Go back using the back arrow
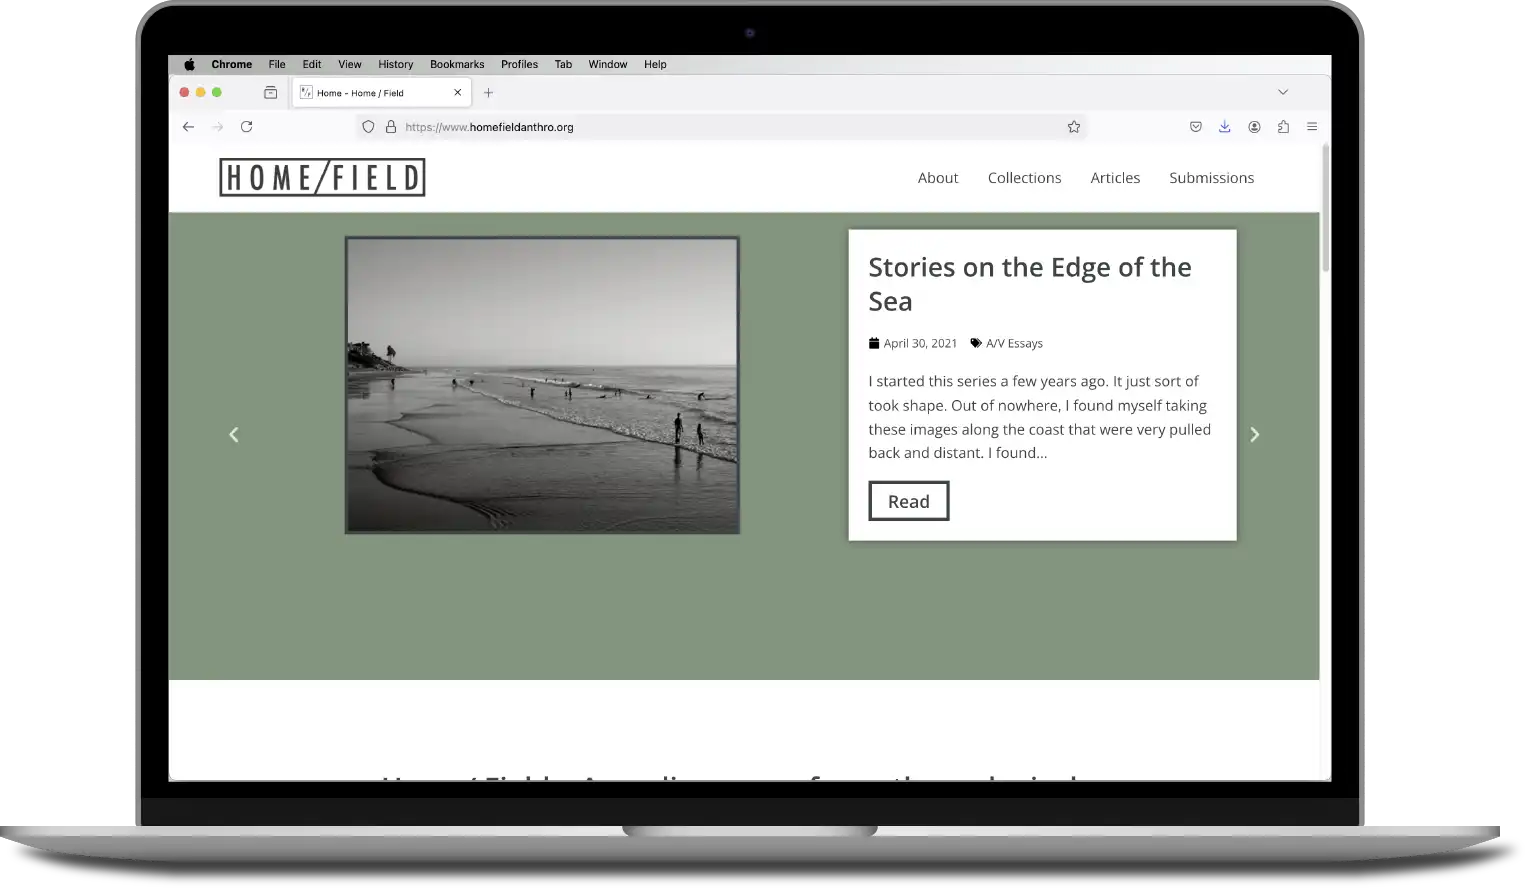Image resolution: width=1531 pixels, height=890 pixels. [x=188, y=127]
